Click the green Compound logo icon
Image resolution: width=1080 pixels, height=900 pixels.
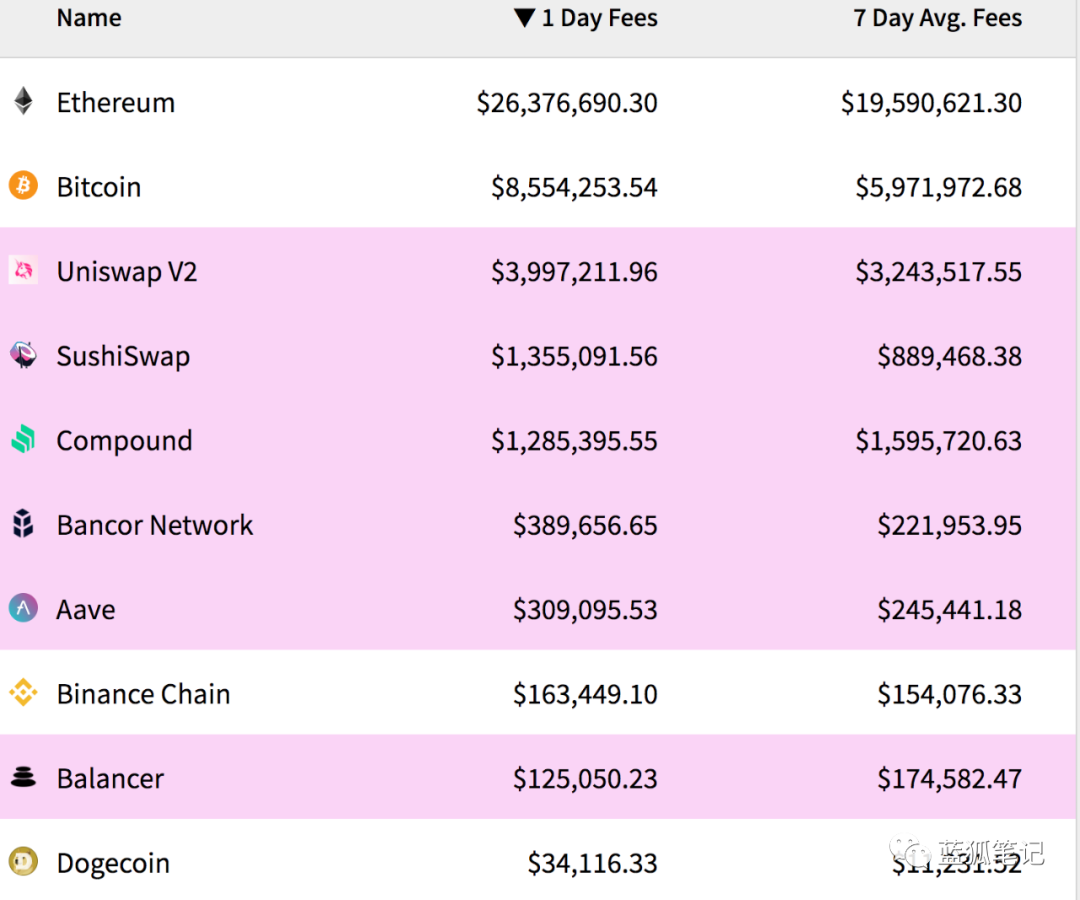[23, 439]
